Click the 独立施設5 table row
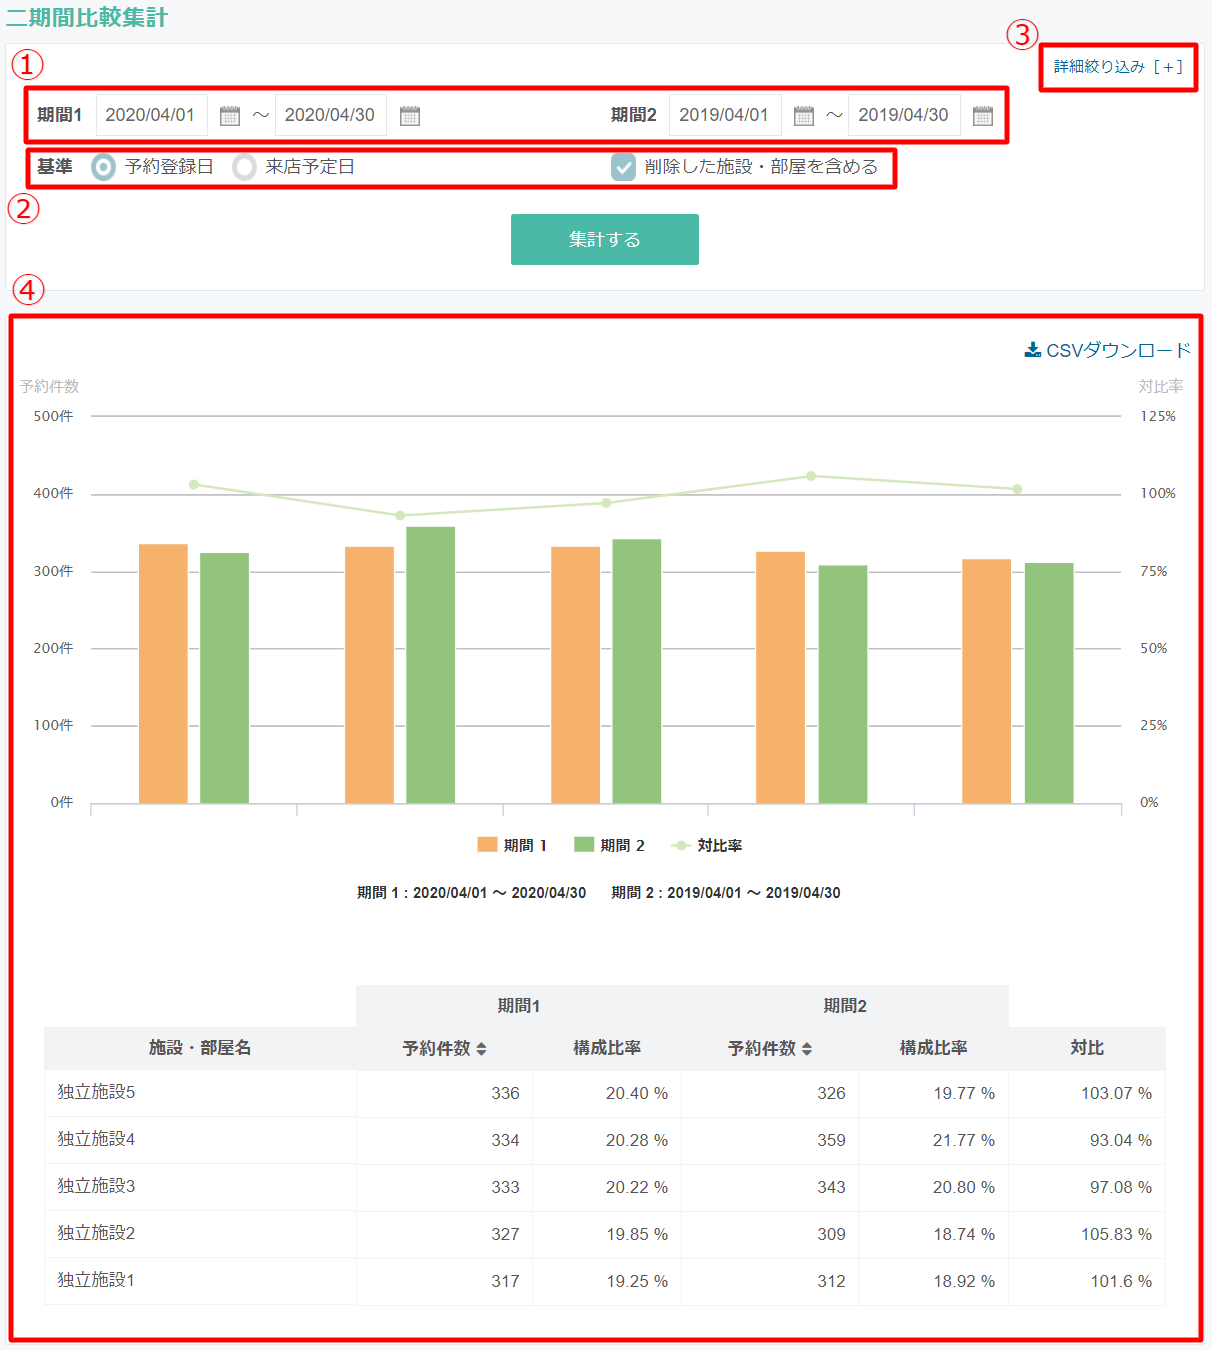The width and height of the screenshot is (1212, 1350). click(605, 1093)
